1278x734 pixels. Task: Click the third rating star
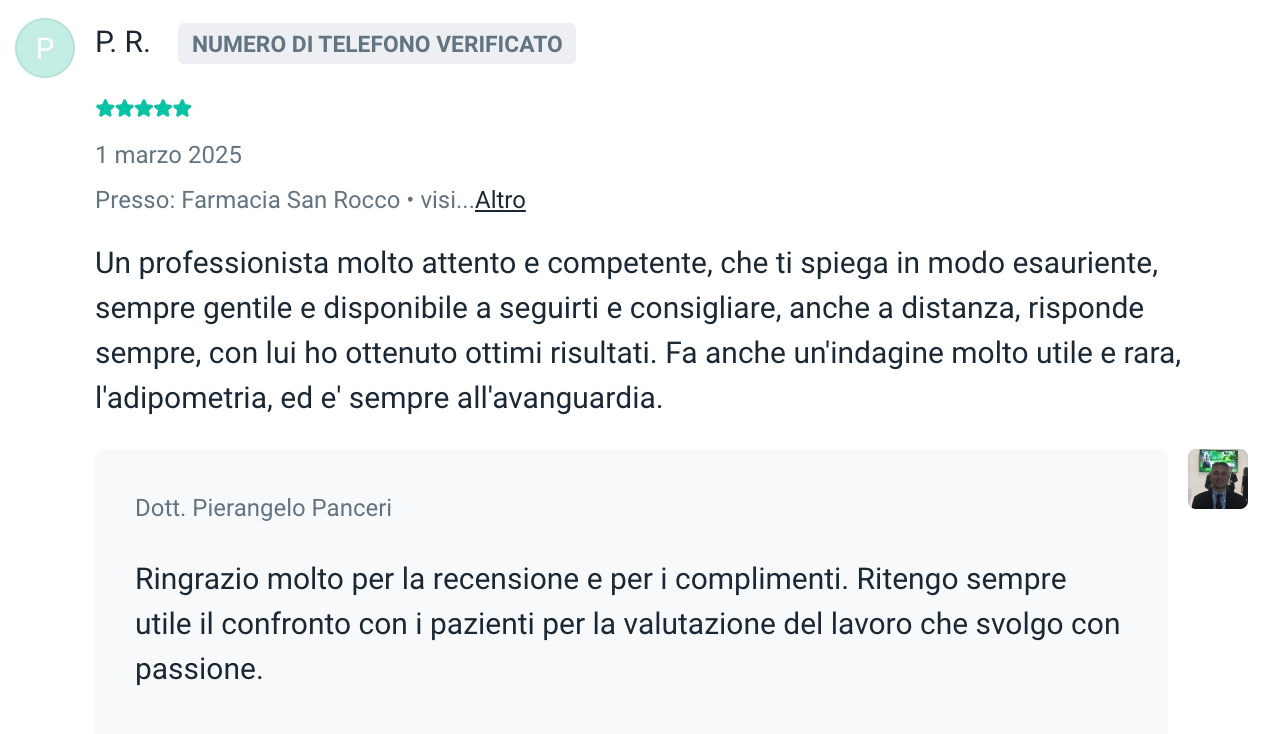pos(143,109)
